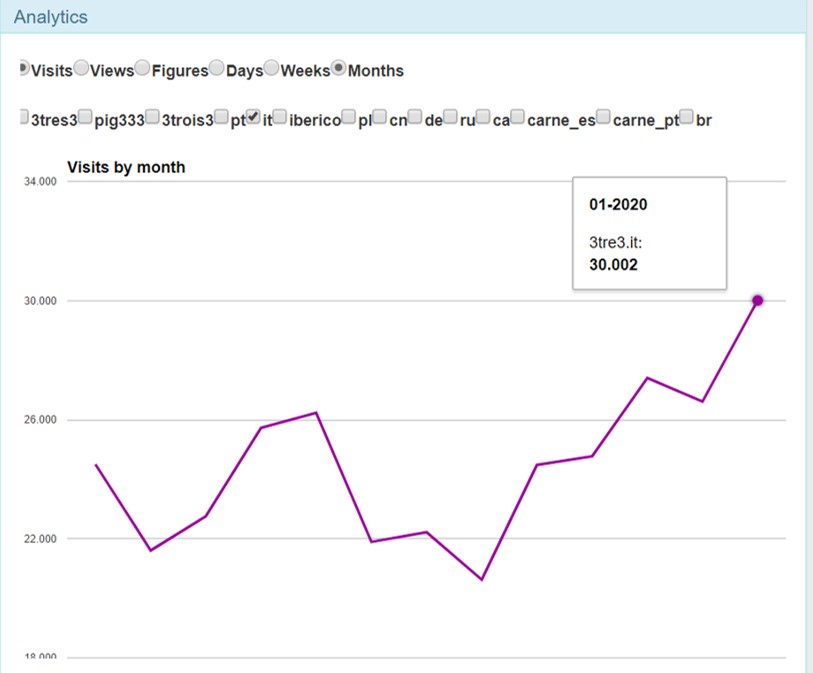Select Days as the time grouping
The image size is (813, 673).
(x=217, y=68)
